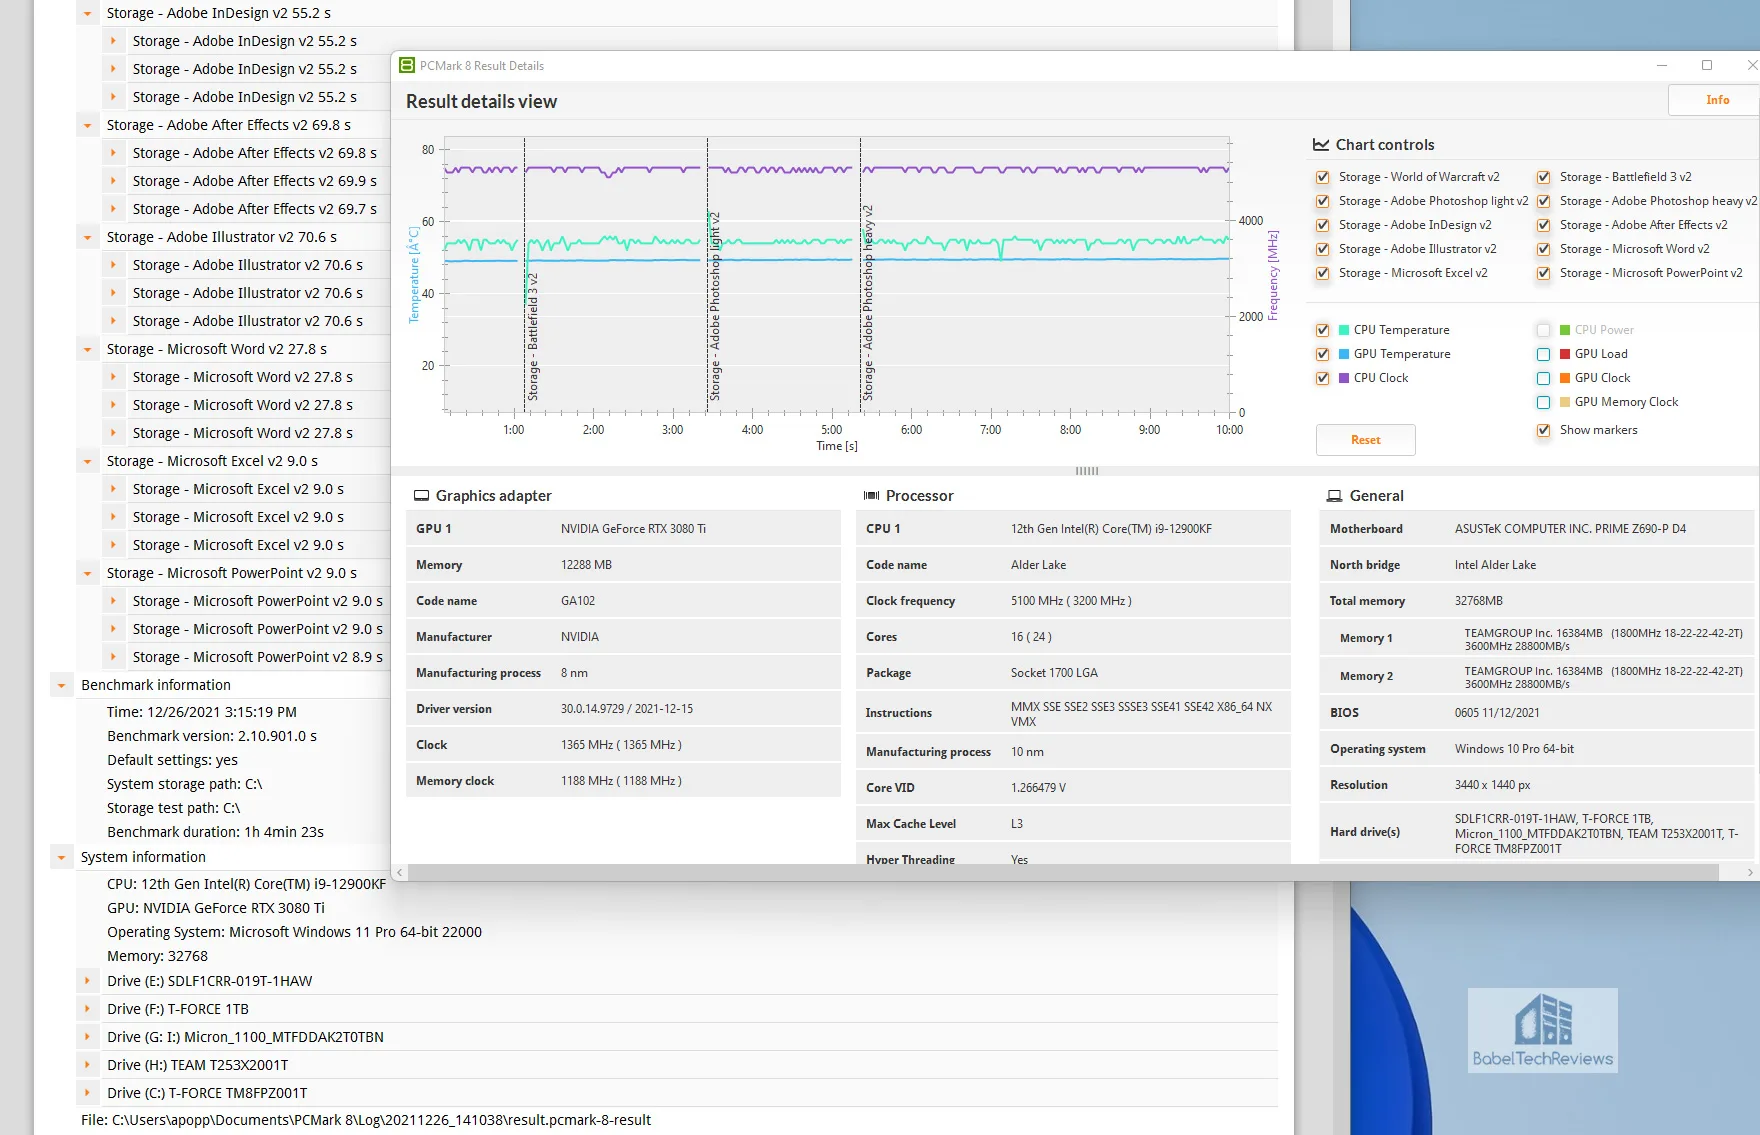The image size is (1760, 1135).
Task: Toggle Storage - Battlefield 3 v2 checkbox
Action: (1543, 177)
